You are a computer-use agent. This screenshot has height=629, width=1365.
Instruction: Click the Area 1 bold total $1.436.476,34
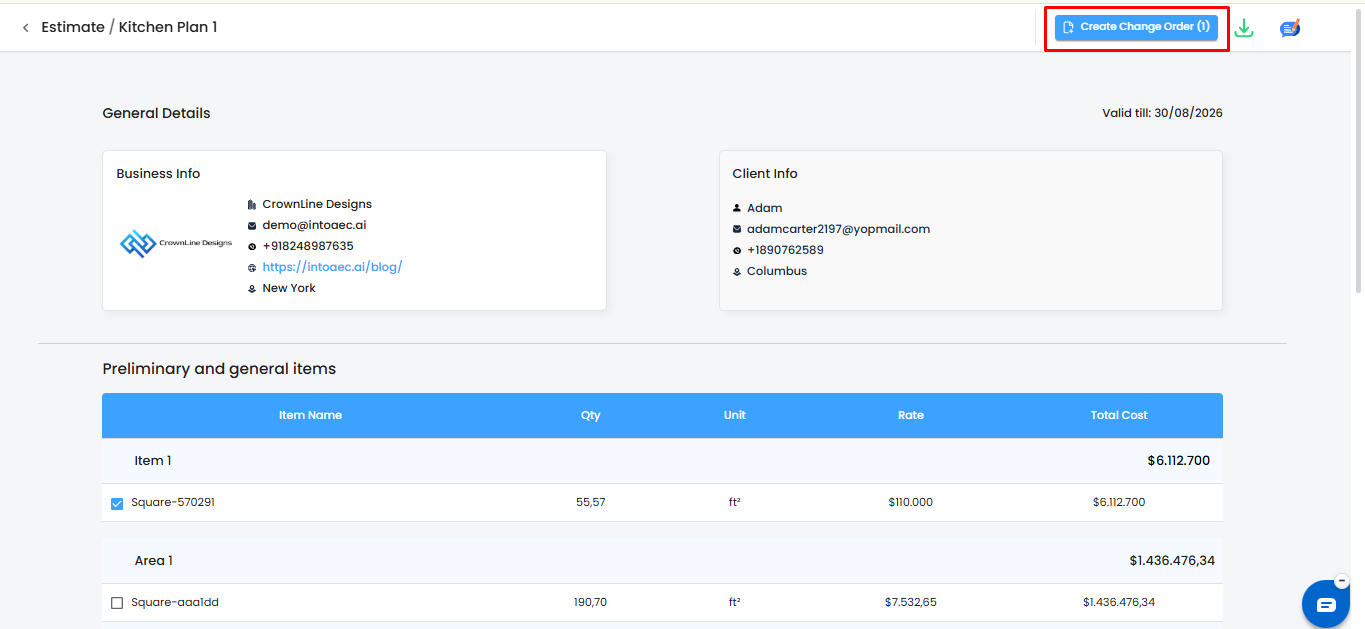click(1172, 561)
